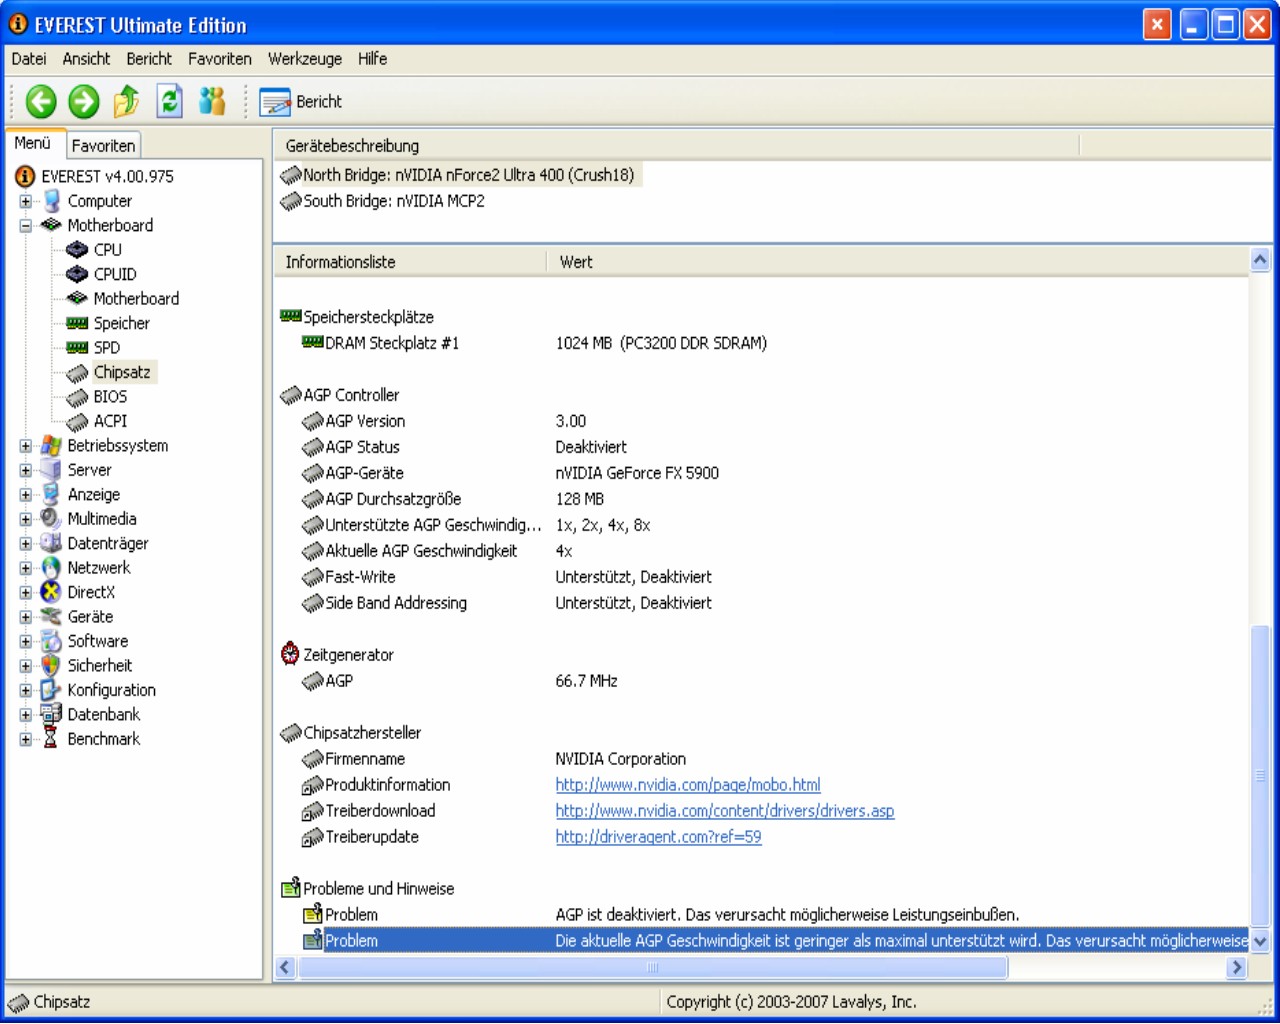Collapse the Motherboard tree node
Screen dimensions: 1280x1024
point(26,226)
